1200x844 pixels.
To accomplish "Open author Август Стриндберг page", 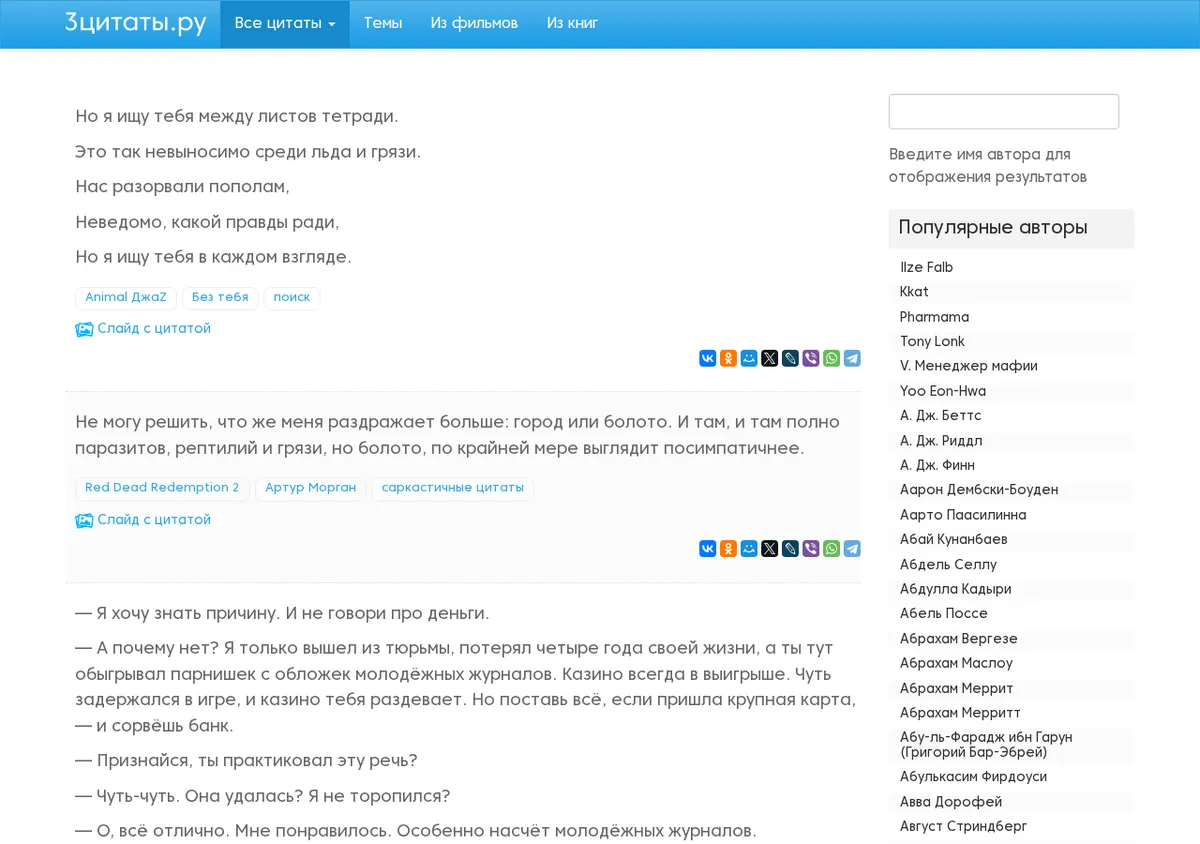I will click(963, 826).
